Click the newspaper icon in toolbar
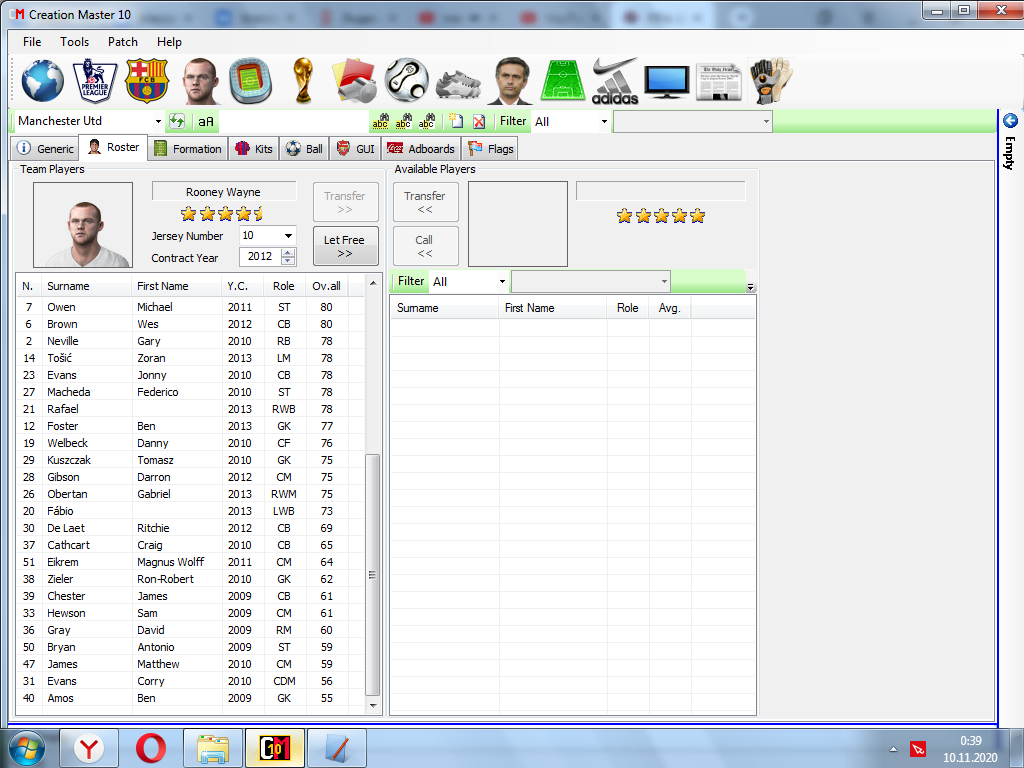The image size is (1024, 768). [719, 80]
